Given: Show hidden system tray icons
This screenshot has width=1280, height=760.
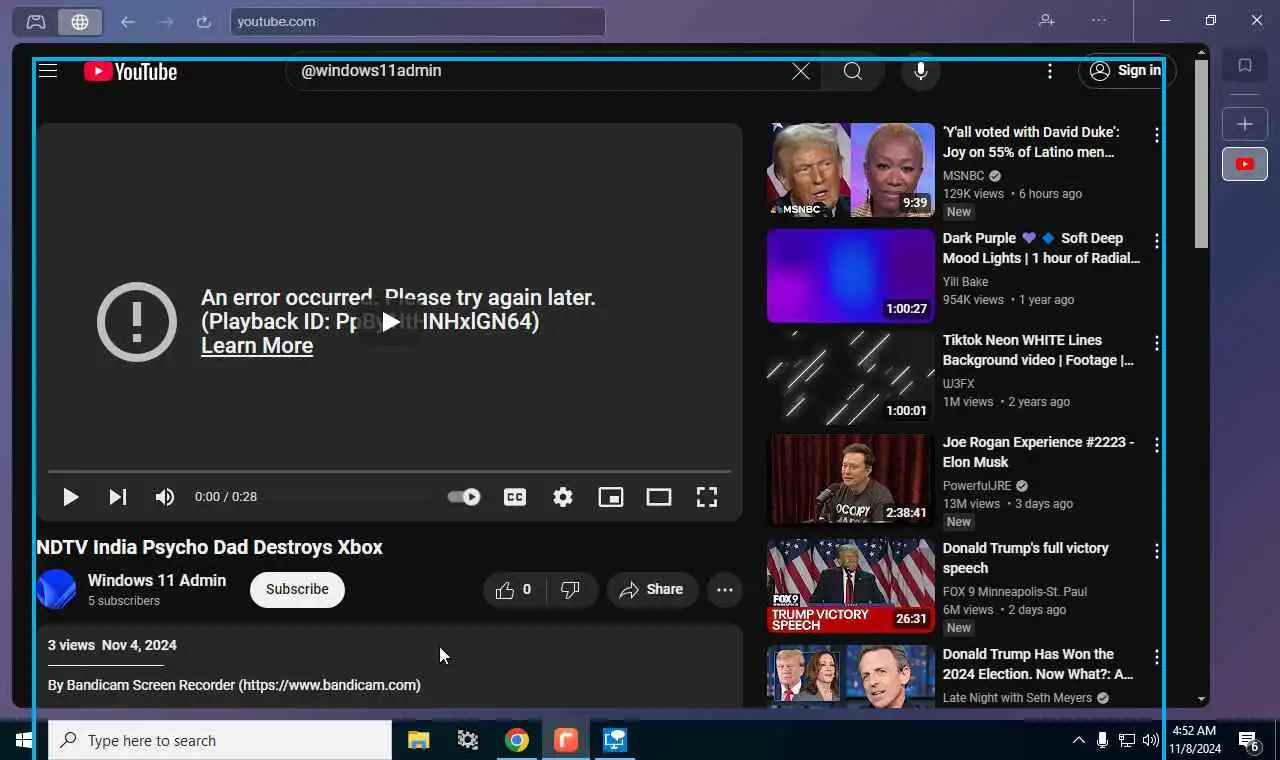Looking at the screenshot, I should [1078, 741].
